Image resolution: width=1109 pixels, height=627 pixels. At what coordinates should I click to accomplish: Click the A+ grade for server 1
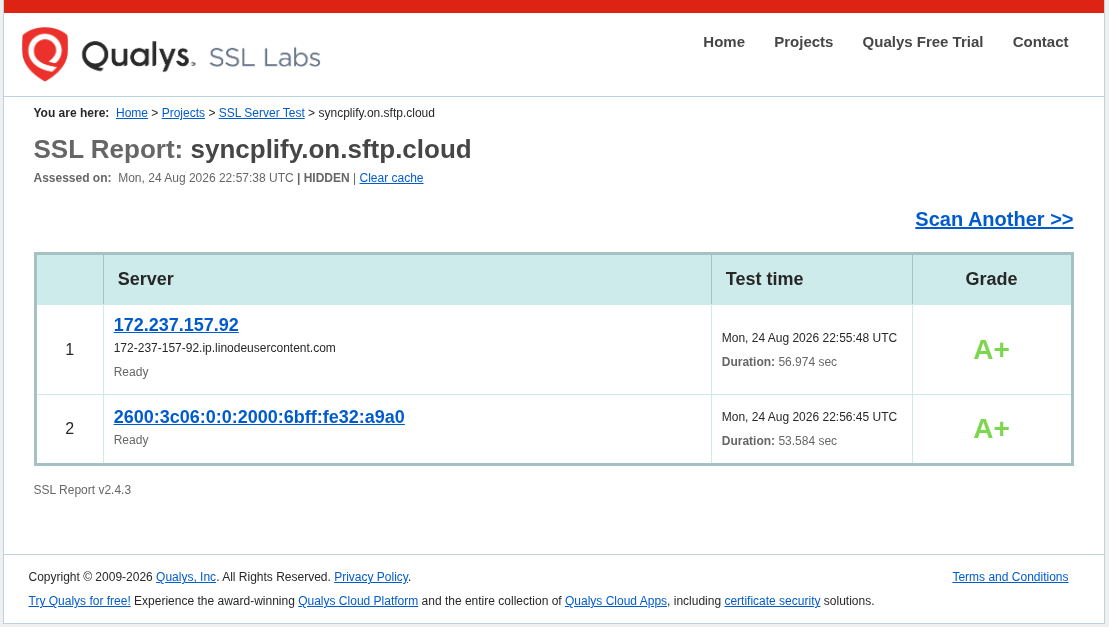click(991, 350)
